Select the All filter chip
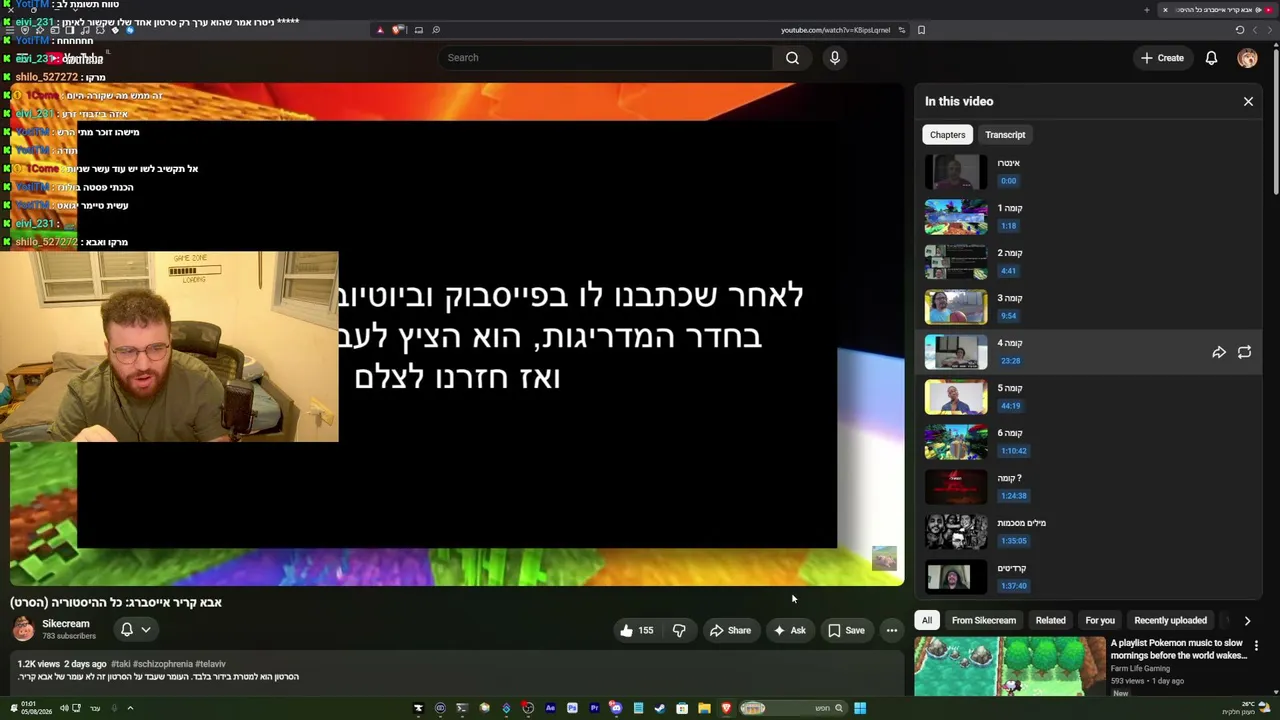The width and height of the screenshot is (1280, 720). [x=927, y=621]
